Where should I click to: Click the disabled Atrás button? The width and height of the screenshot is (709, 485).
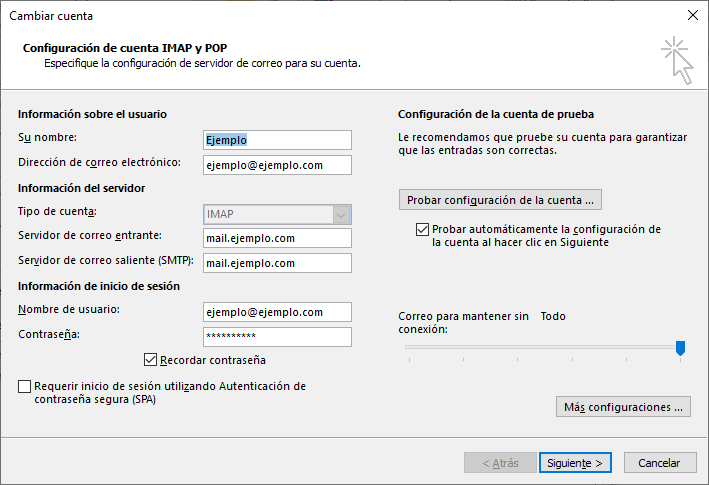(x=500, y=463)
